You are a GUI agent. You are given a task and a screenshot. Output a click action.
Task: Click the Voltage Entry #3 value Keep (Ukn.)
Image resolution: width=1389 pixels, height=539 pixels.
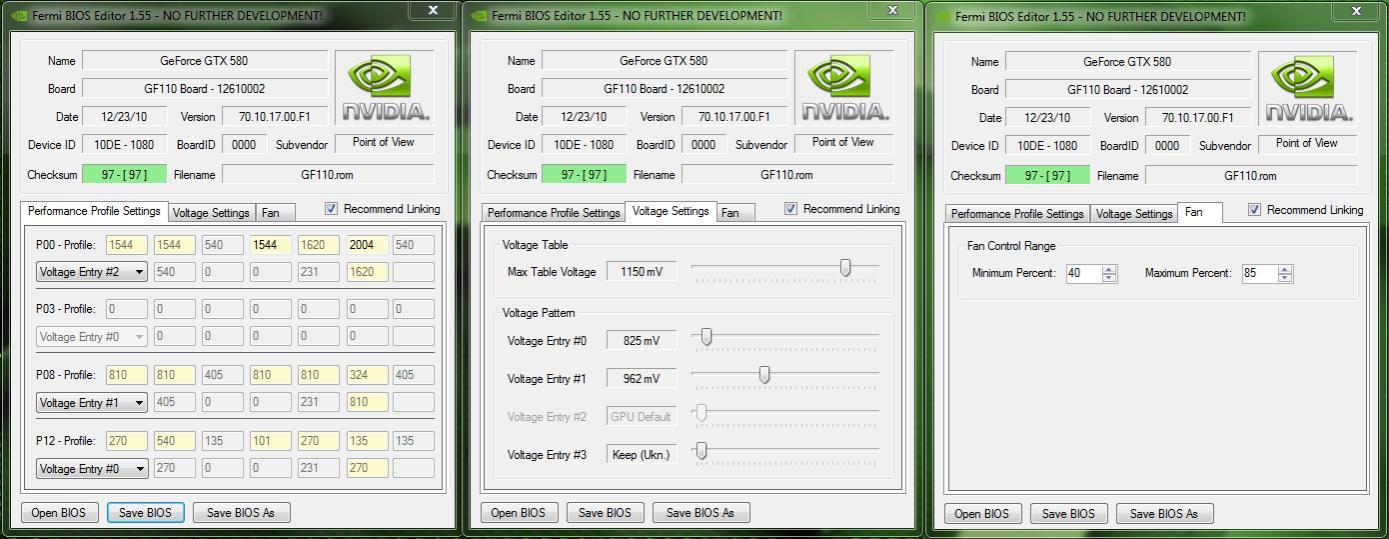(x=641, y=455)
